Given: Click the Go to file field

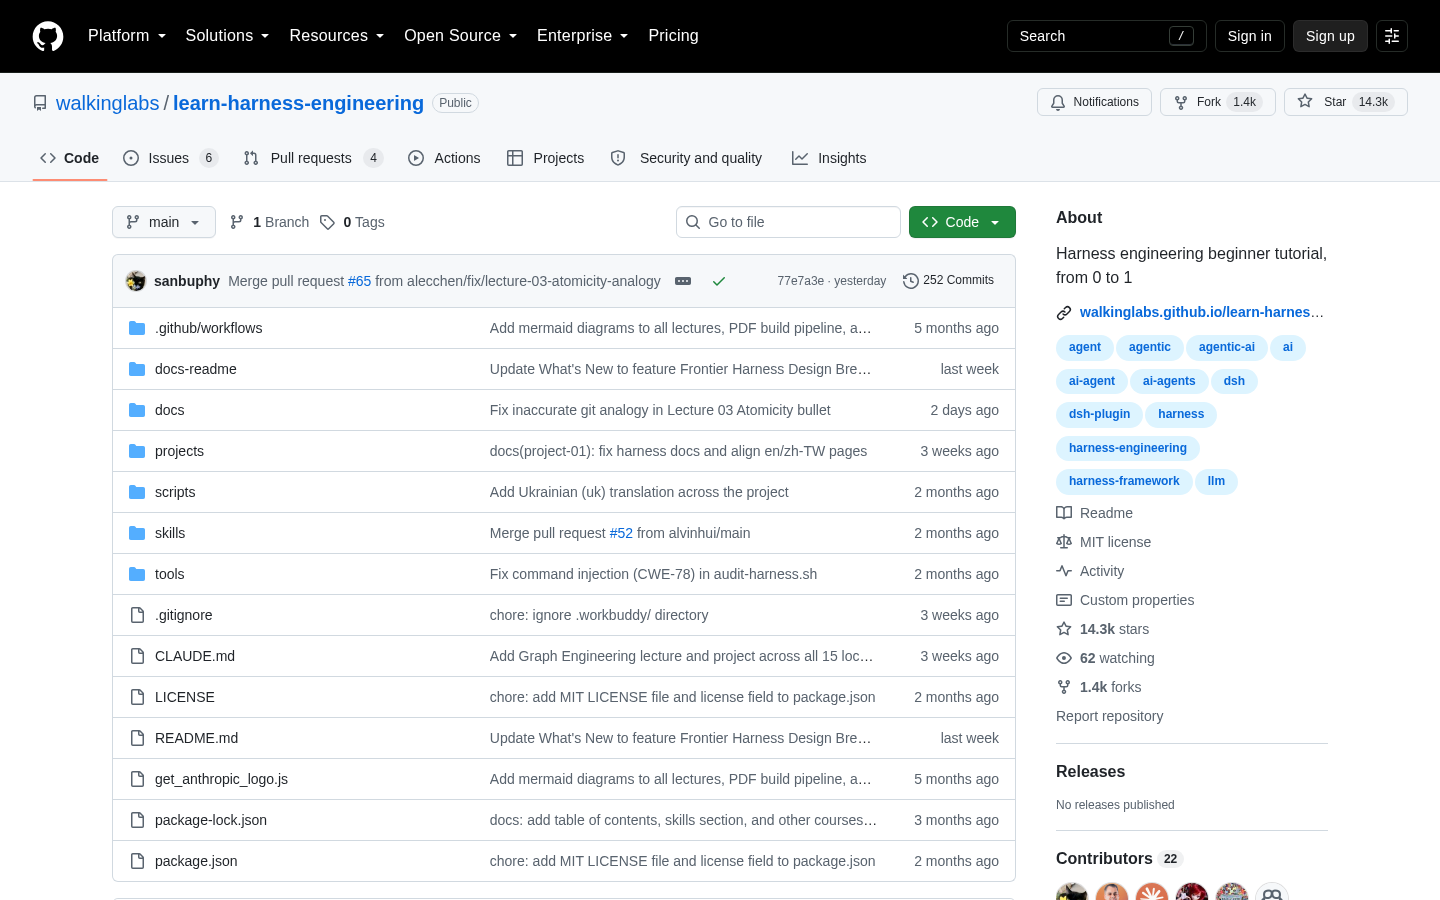Looking at the screenshot, I should (788, 222).
